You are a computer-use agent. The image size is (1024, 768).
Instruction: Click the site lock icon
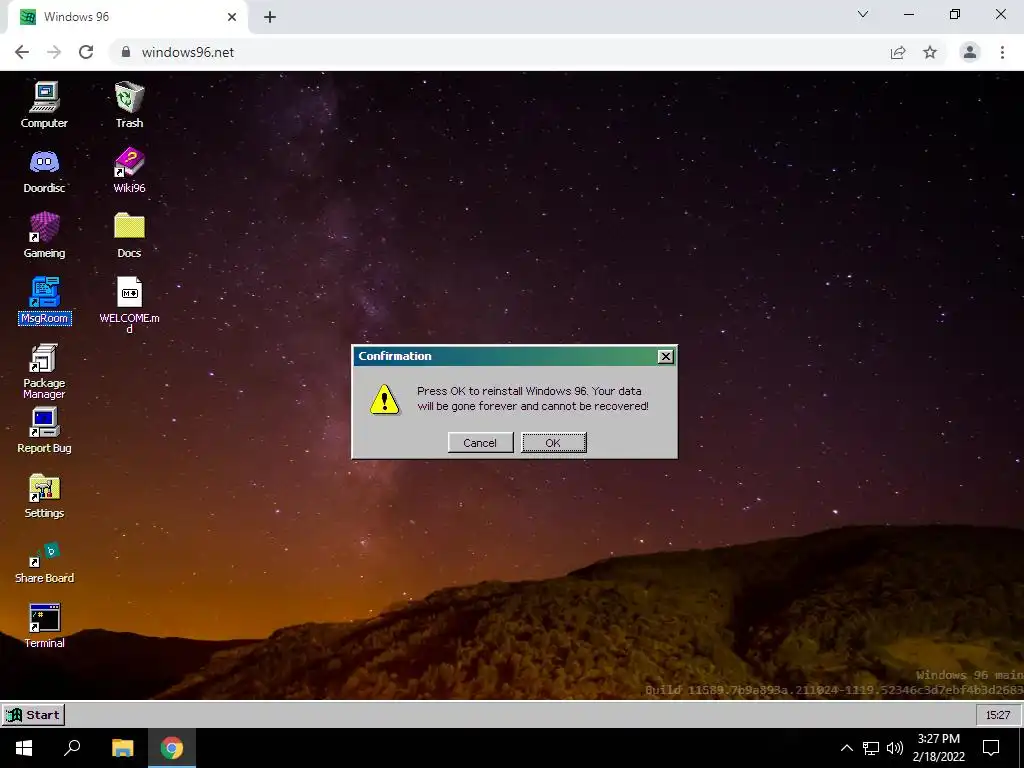pos(126,52)
